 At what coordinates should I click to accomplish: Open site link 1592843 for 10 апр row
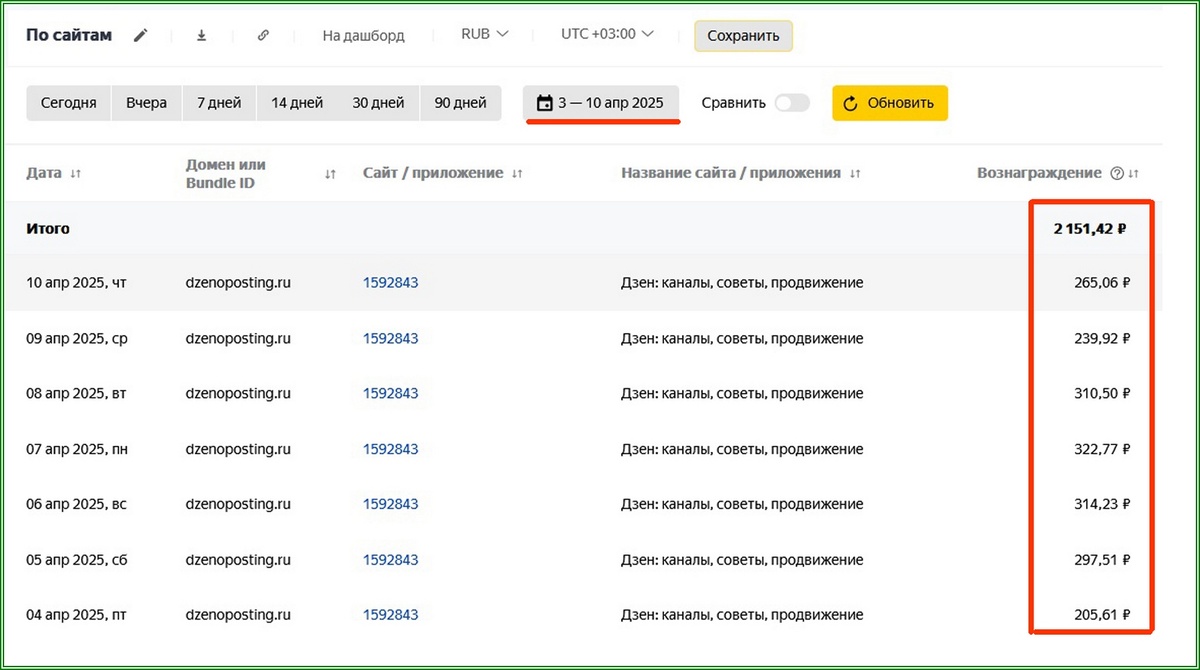point(390,283)
